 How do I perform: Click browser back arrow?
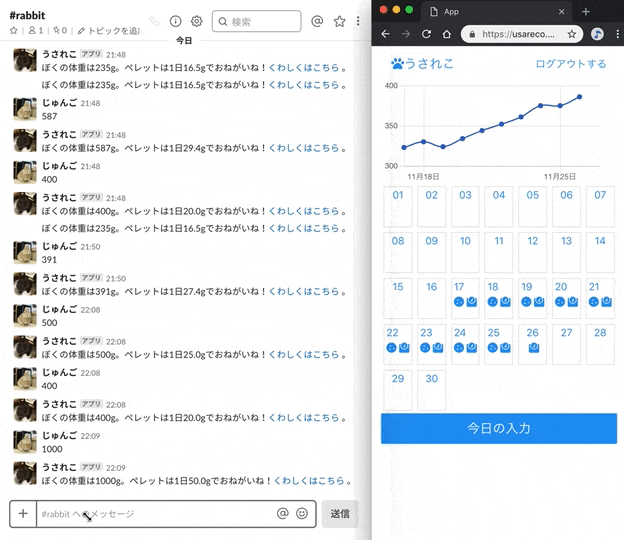point(385,34)
